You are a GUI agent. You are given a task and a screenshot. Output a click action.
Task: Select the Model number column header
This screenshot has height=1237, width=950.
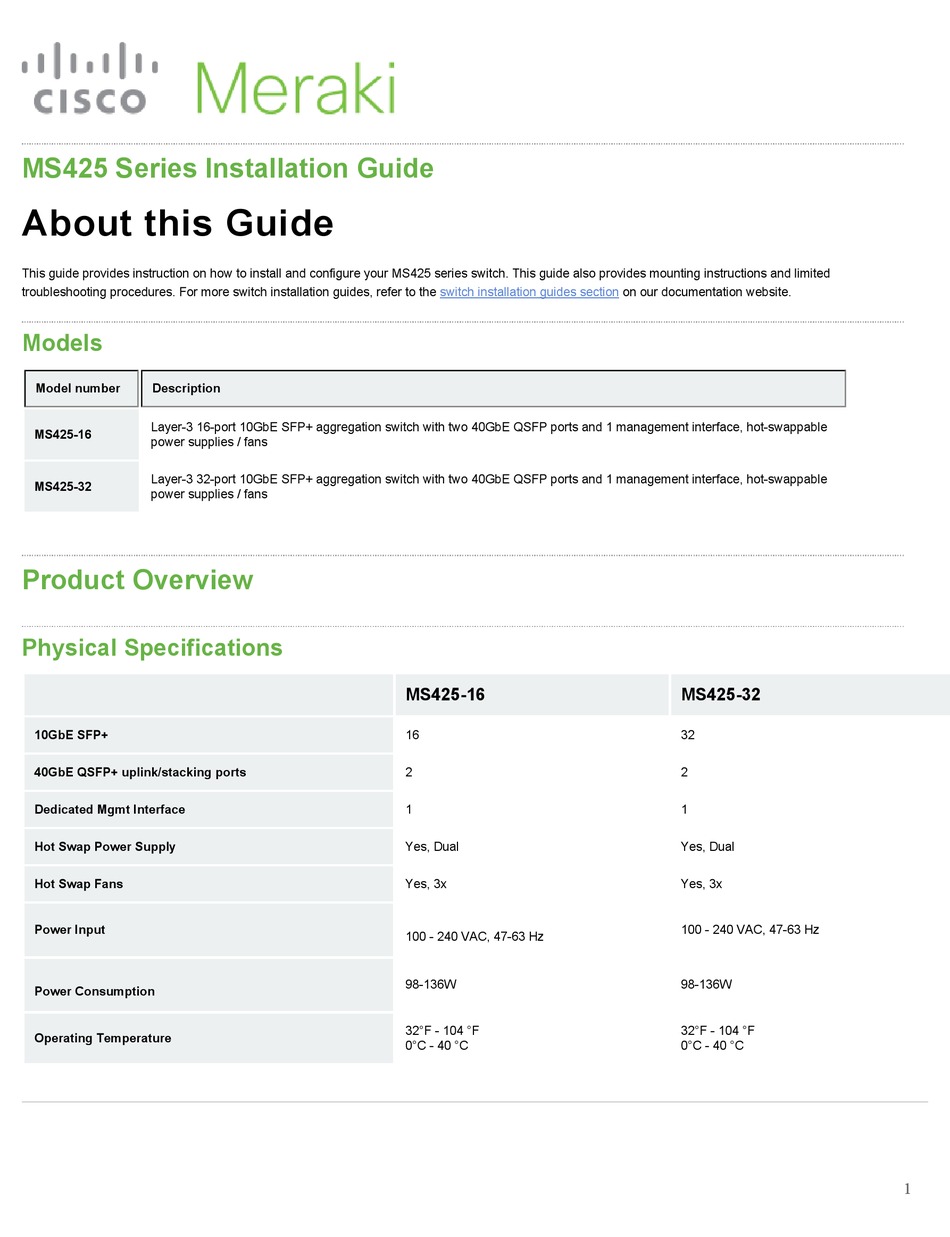78,388
